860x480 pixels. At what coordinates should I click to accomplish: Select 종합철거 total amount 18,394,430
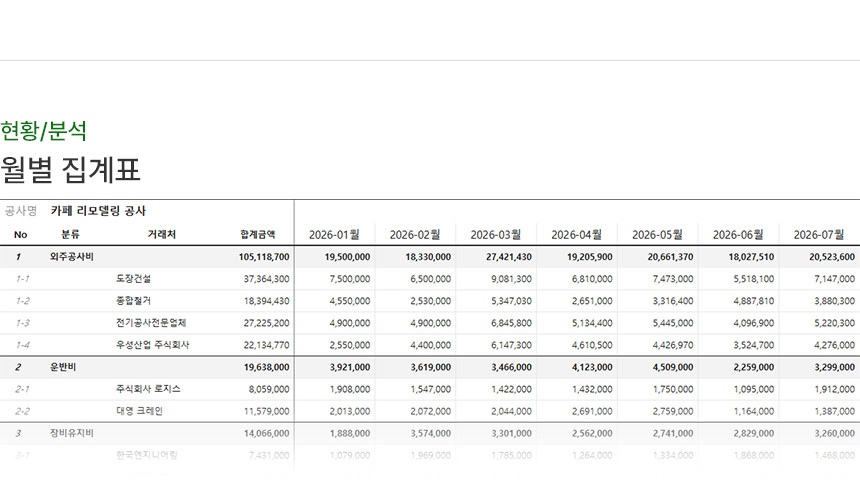coord(266,301)
